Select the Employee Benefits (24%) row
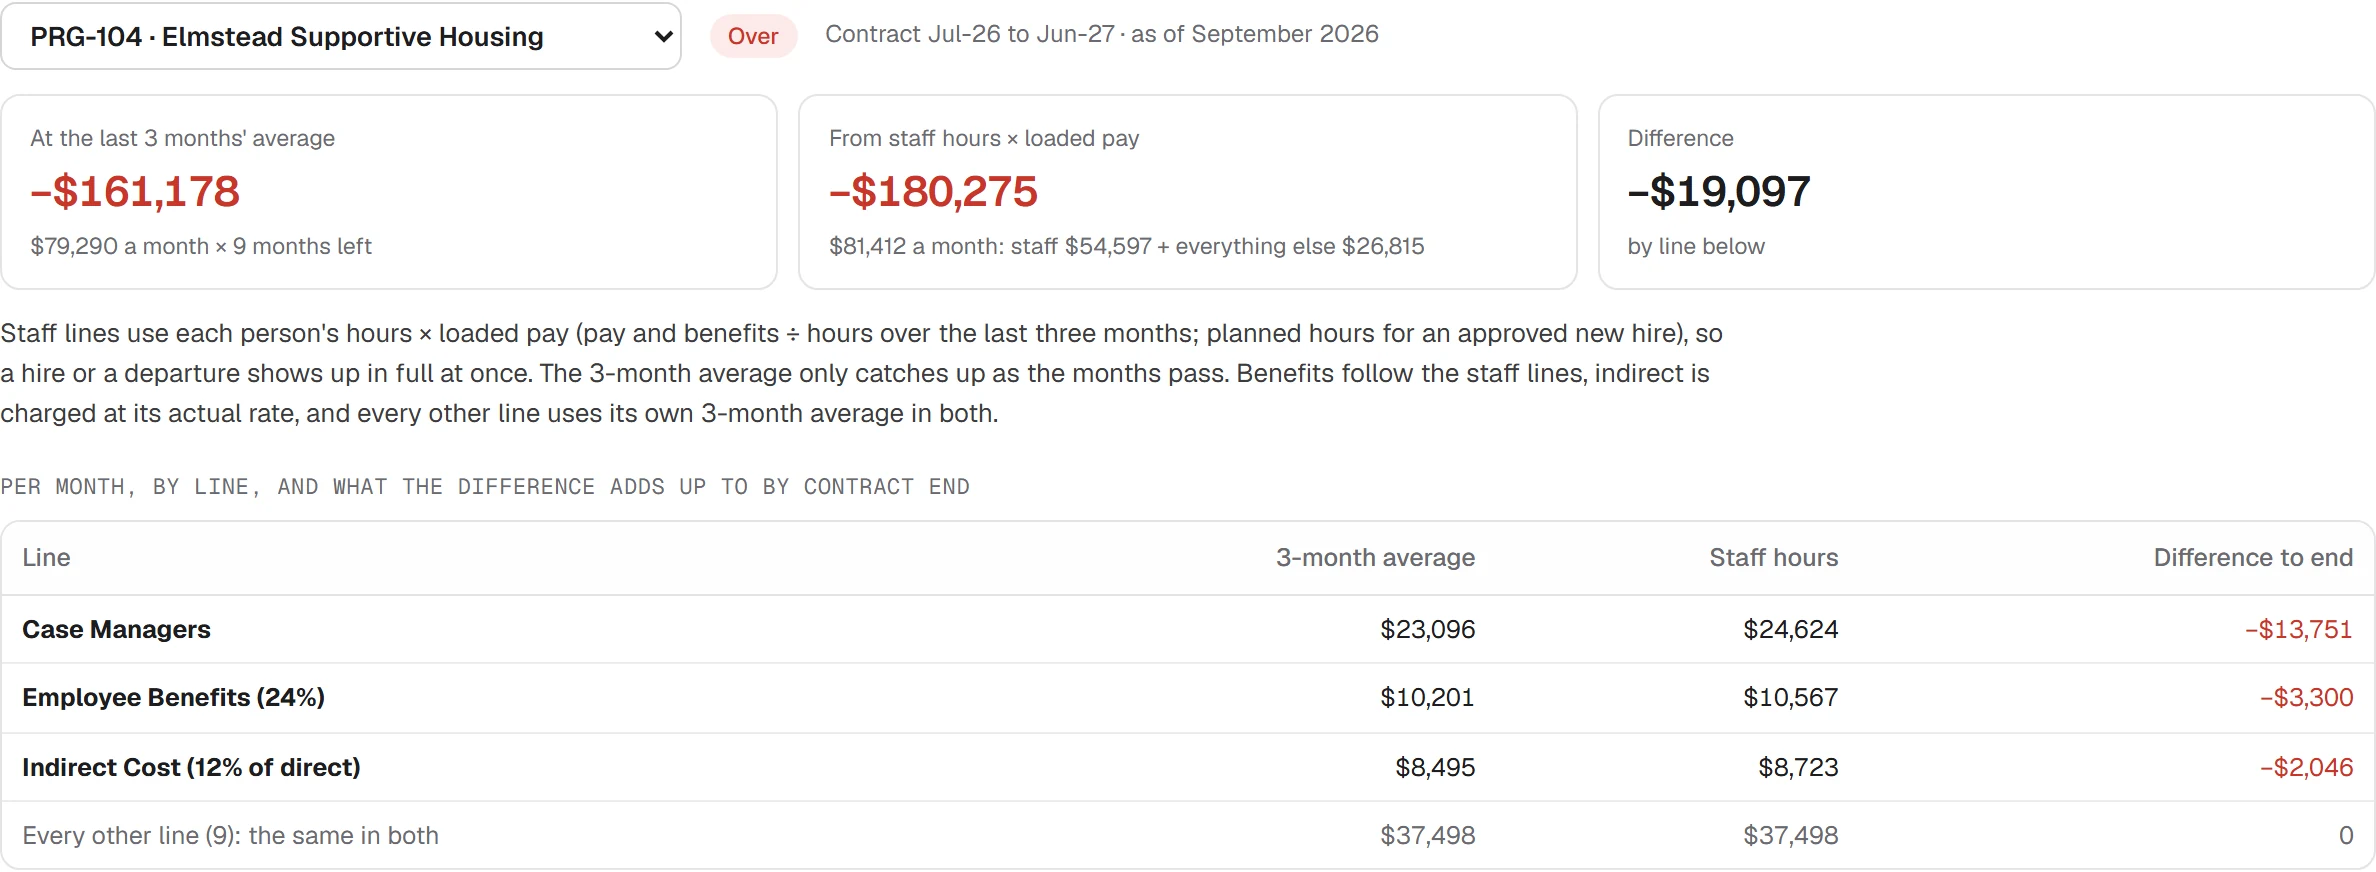The height and width of the screenshot is (872, 2376). click(x=1188, y=698)
